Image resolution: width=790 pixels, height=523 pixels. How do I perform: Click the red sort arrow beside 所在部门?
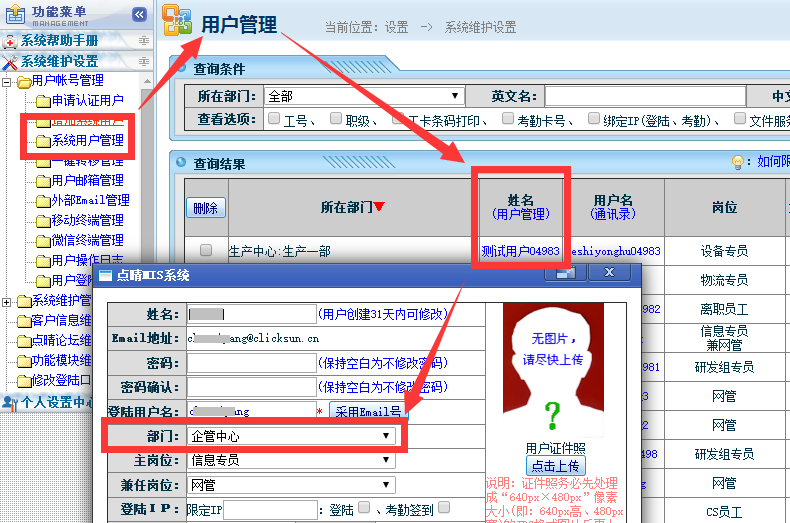pos(379,208)
